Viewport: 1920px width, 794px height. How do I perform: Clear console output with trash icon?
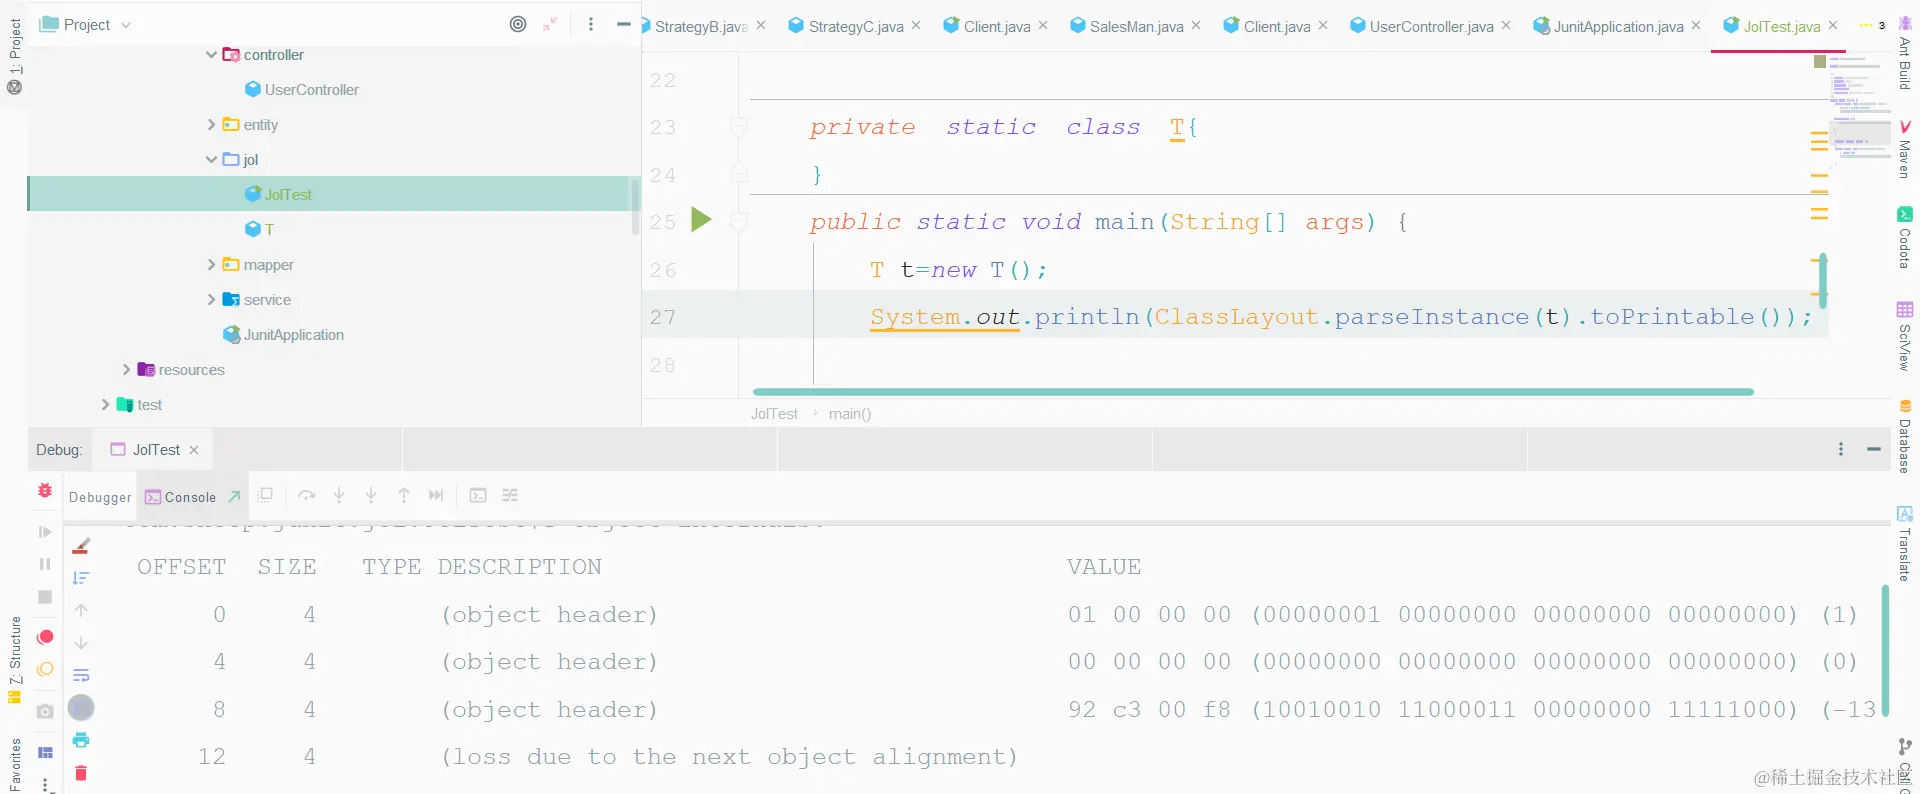81,773
